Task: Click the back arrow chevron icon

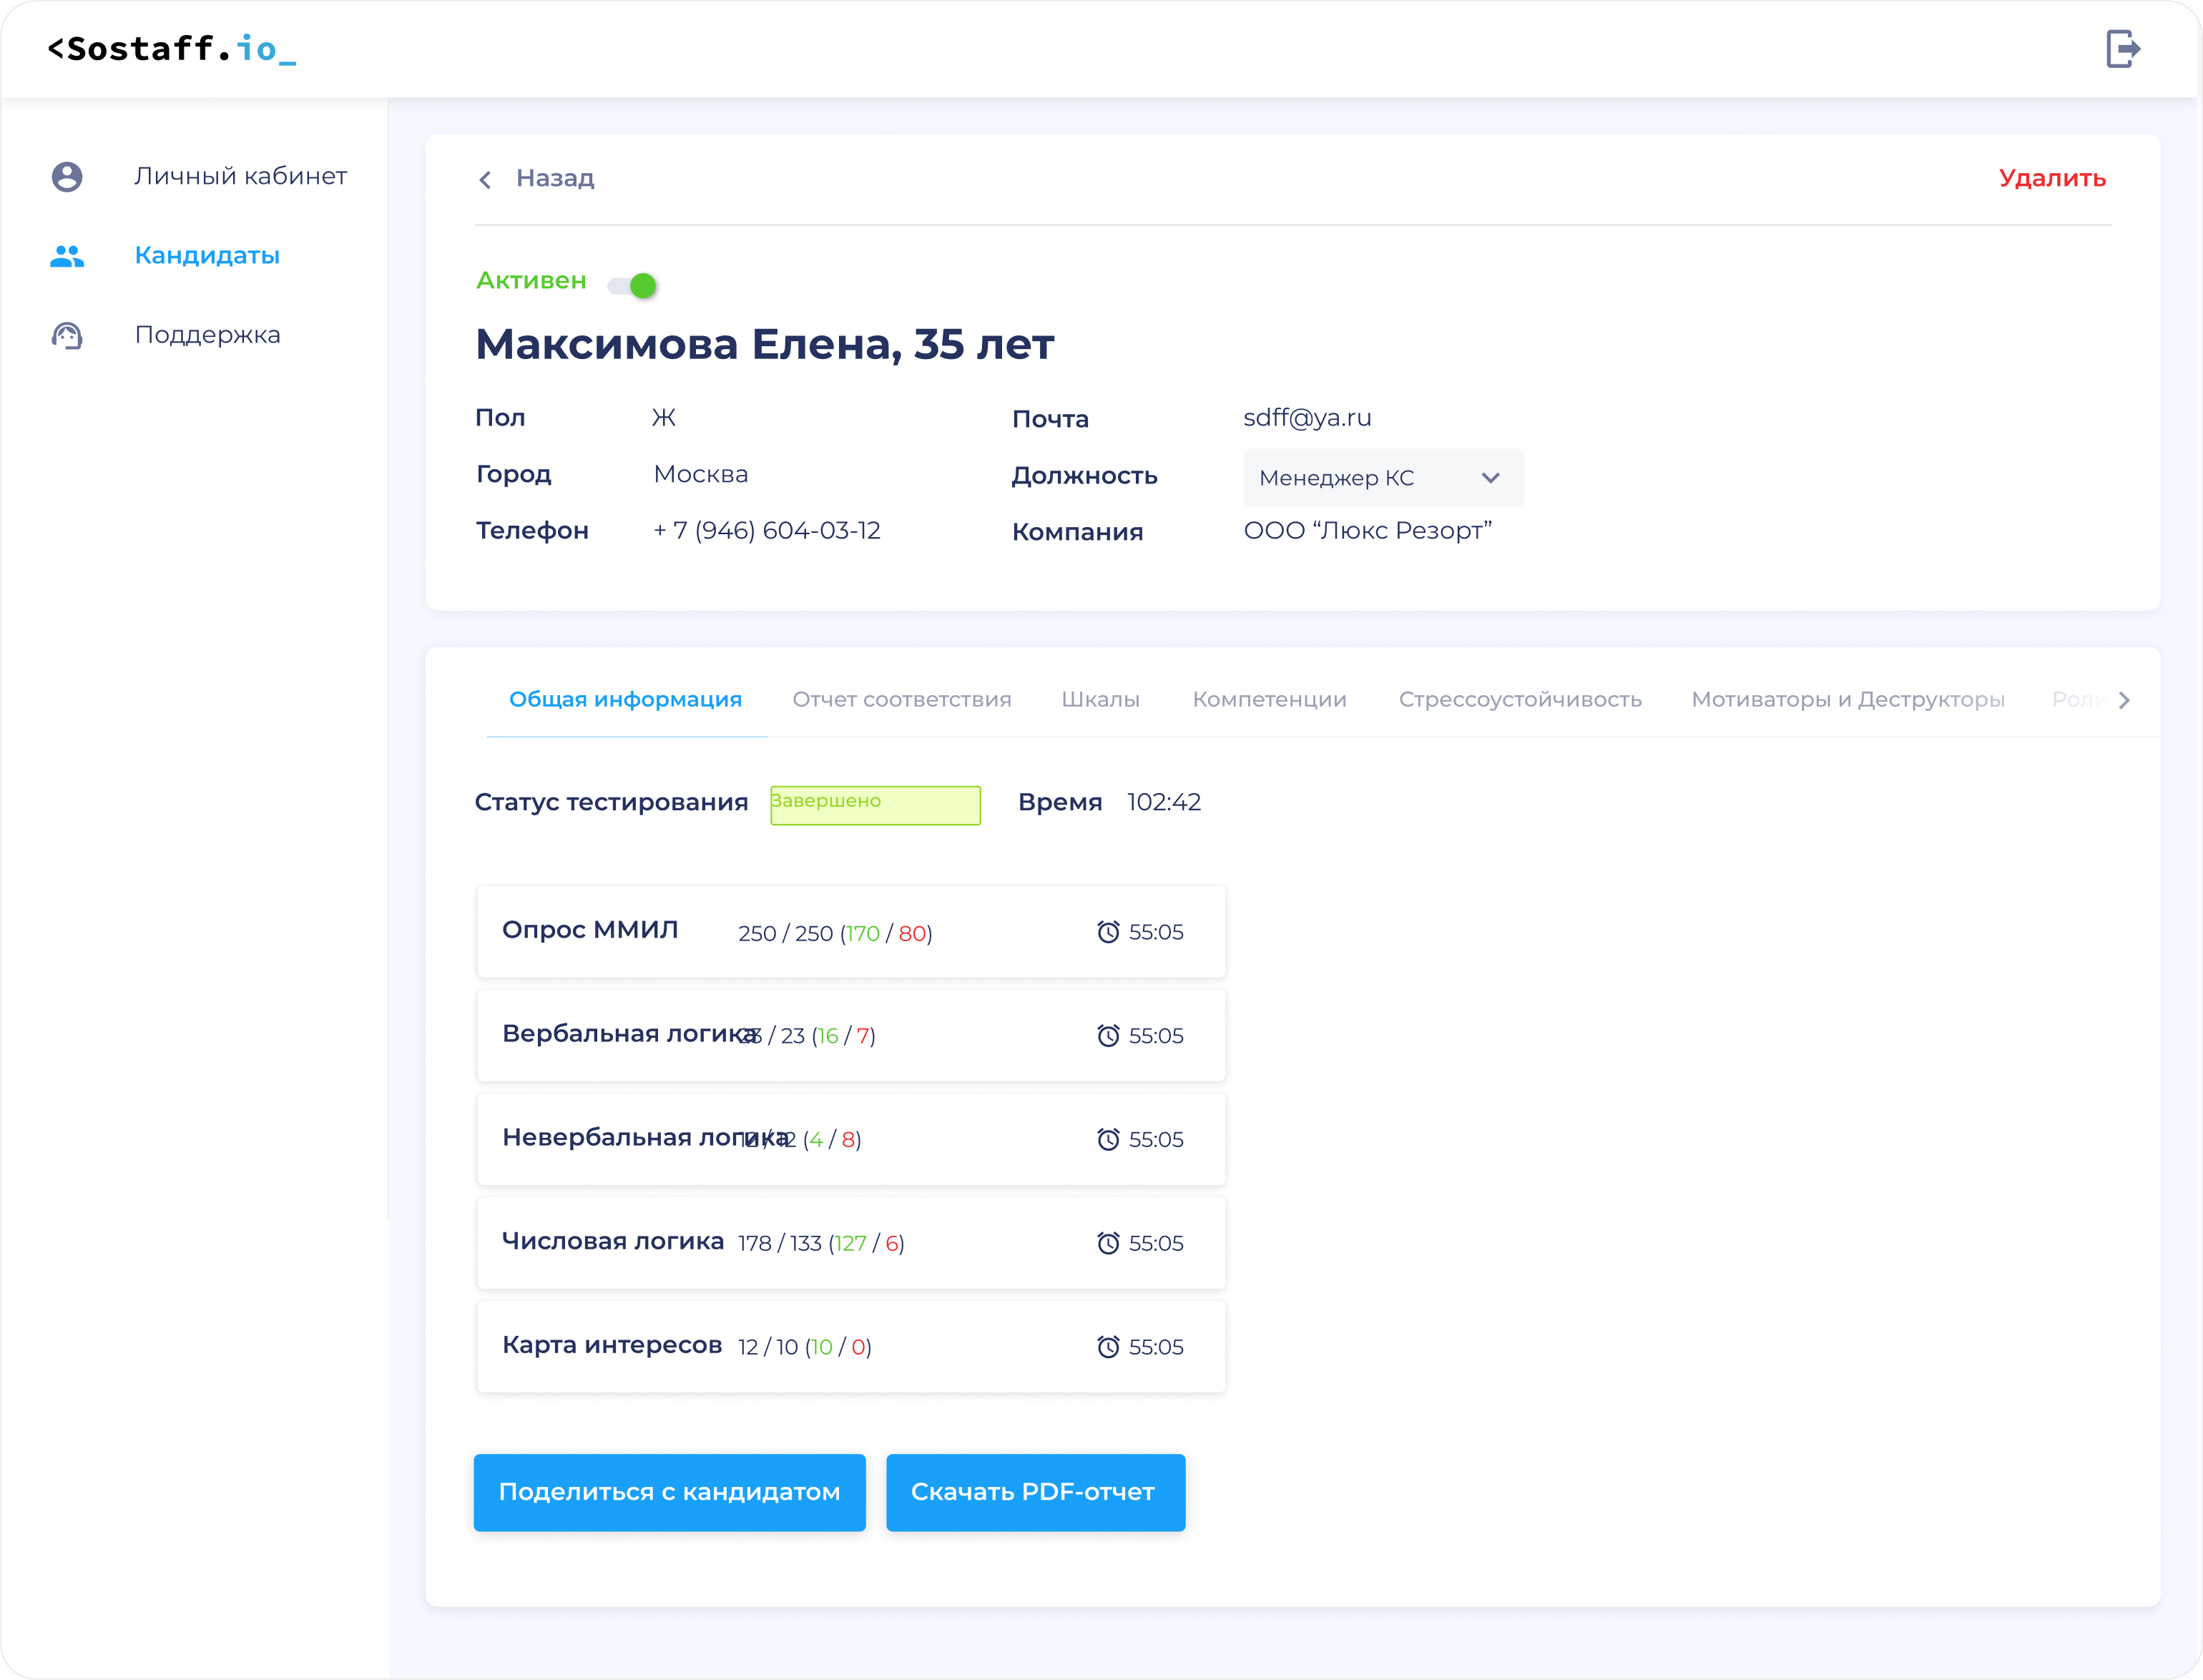Action: 485,179
